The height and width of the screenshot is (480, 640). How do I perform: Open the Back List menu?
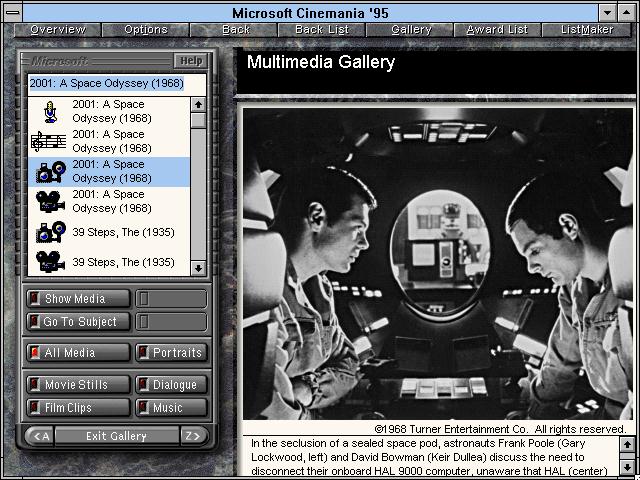[x=322, y=30]
